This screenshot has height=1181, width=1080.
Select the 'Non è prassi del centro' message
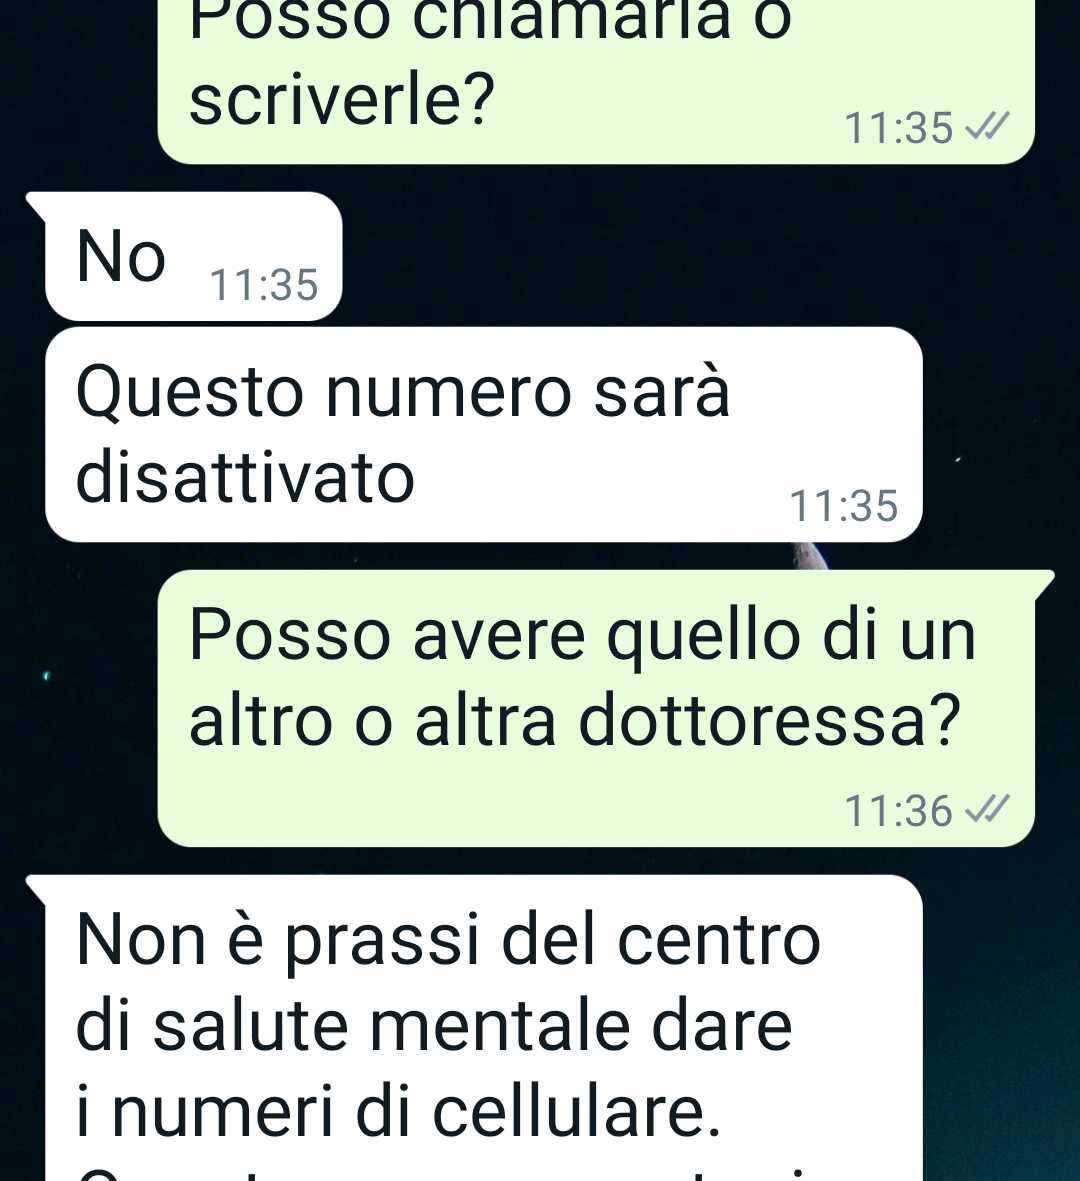(x=484, y=1027)
